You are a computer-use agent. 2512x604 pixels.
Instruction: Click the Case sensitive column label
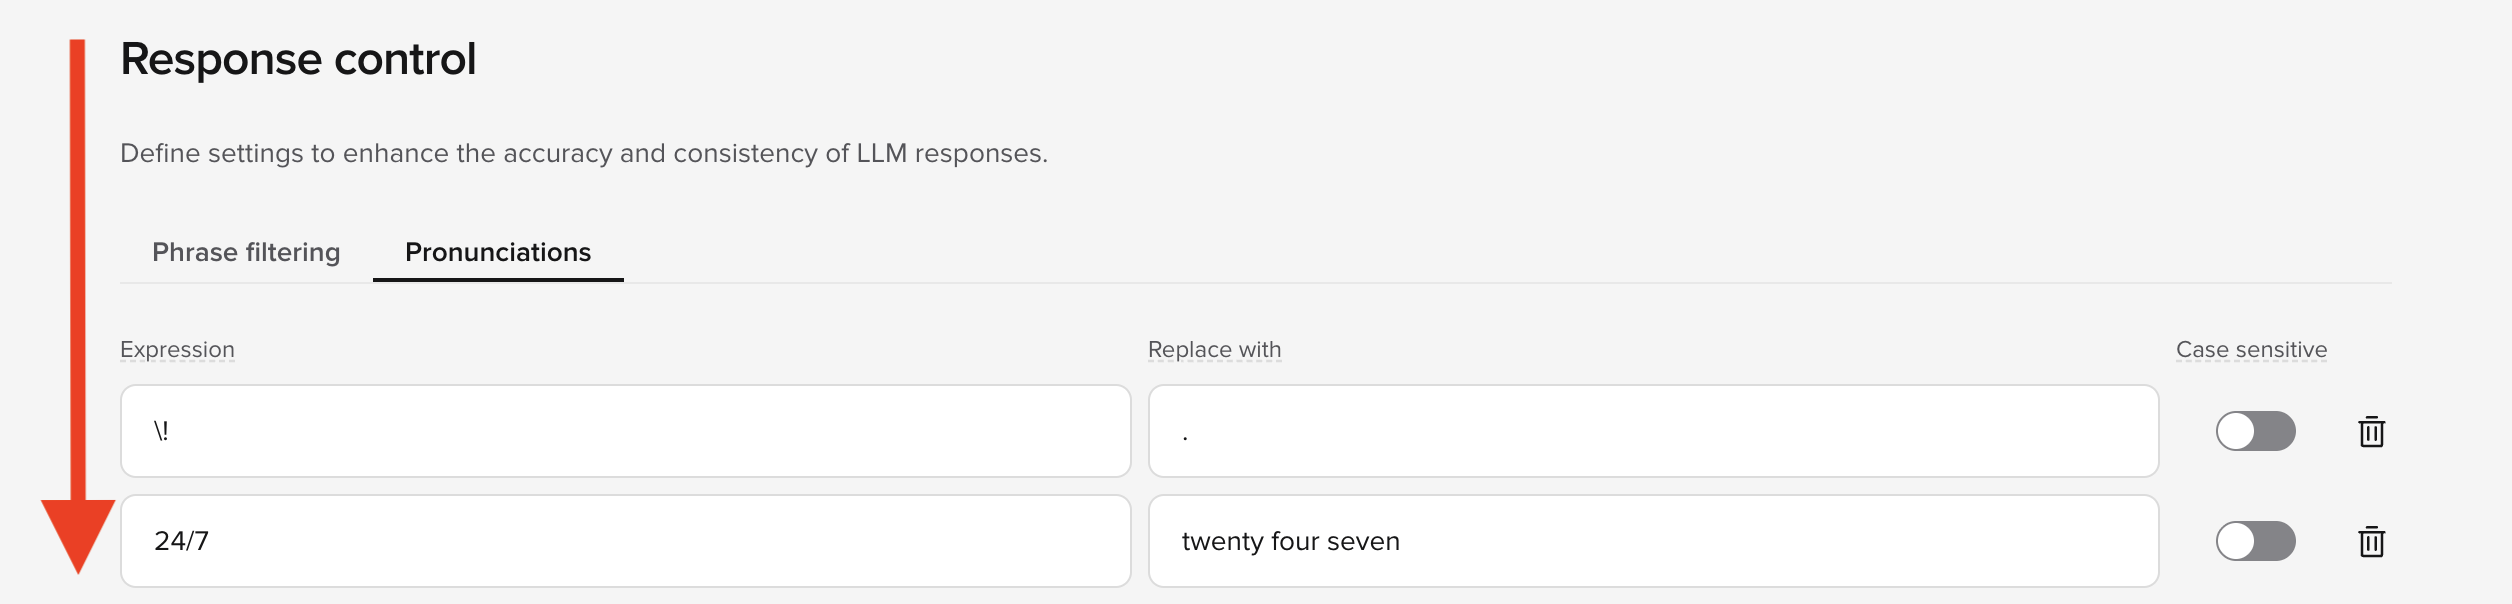2252,350
